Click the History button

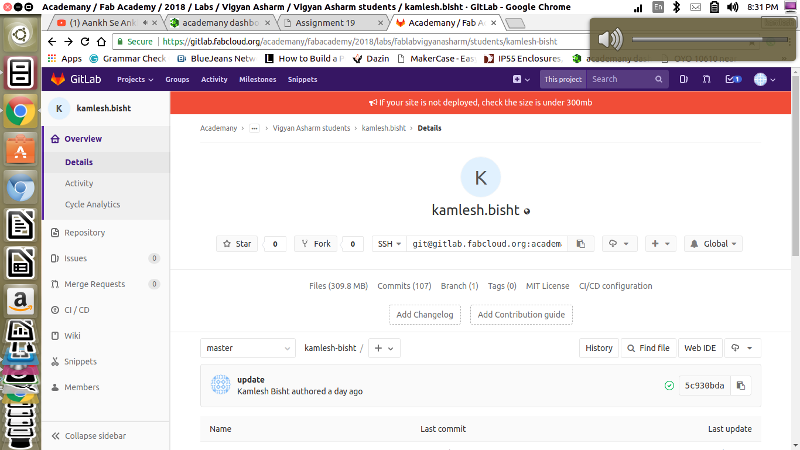[x=598, y=348]
